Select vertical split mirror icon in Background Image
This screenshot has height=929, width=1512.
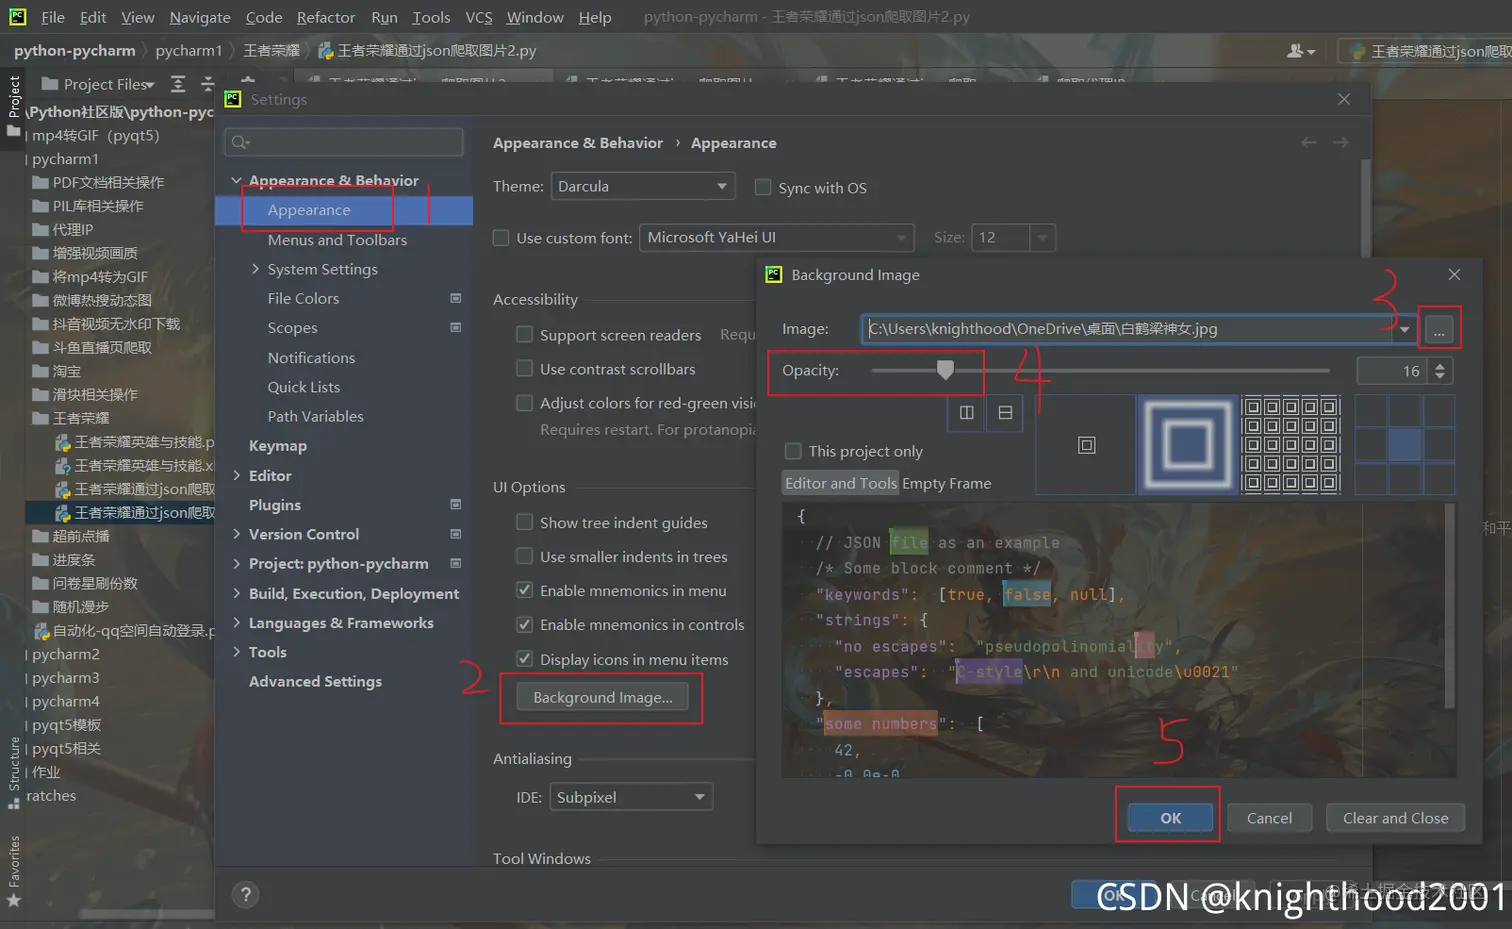tap(966, 412)
